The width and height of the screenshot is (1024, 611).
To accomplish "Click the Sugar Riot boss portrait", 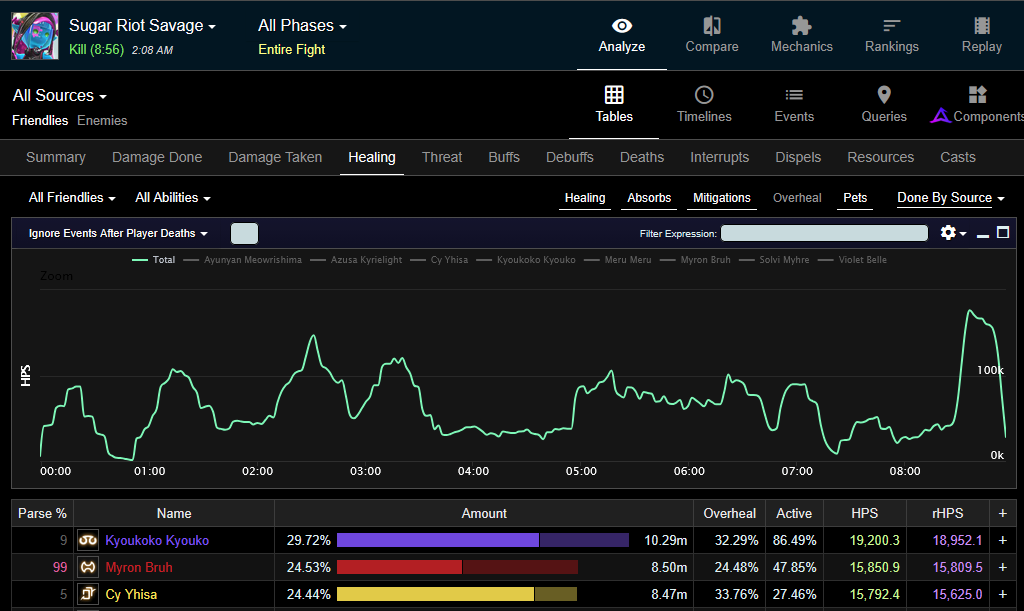I will pos(35,36).
